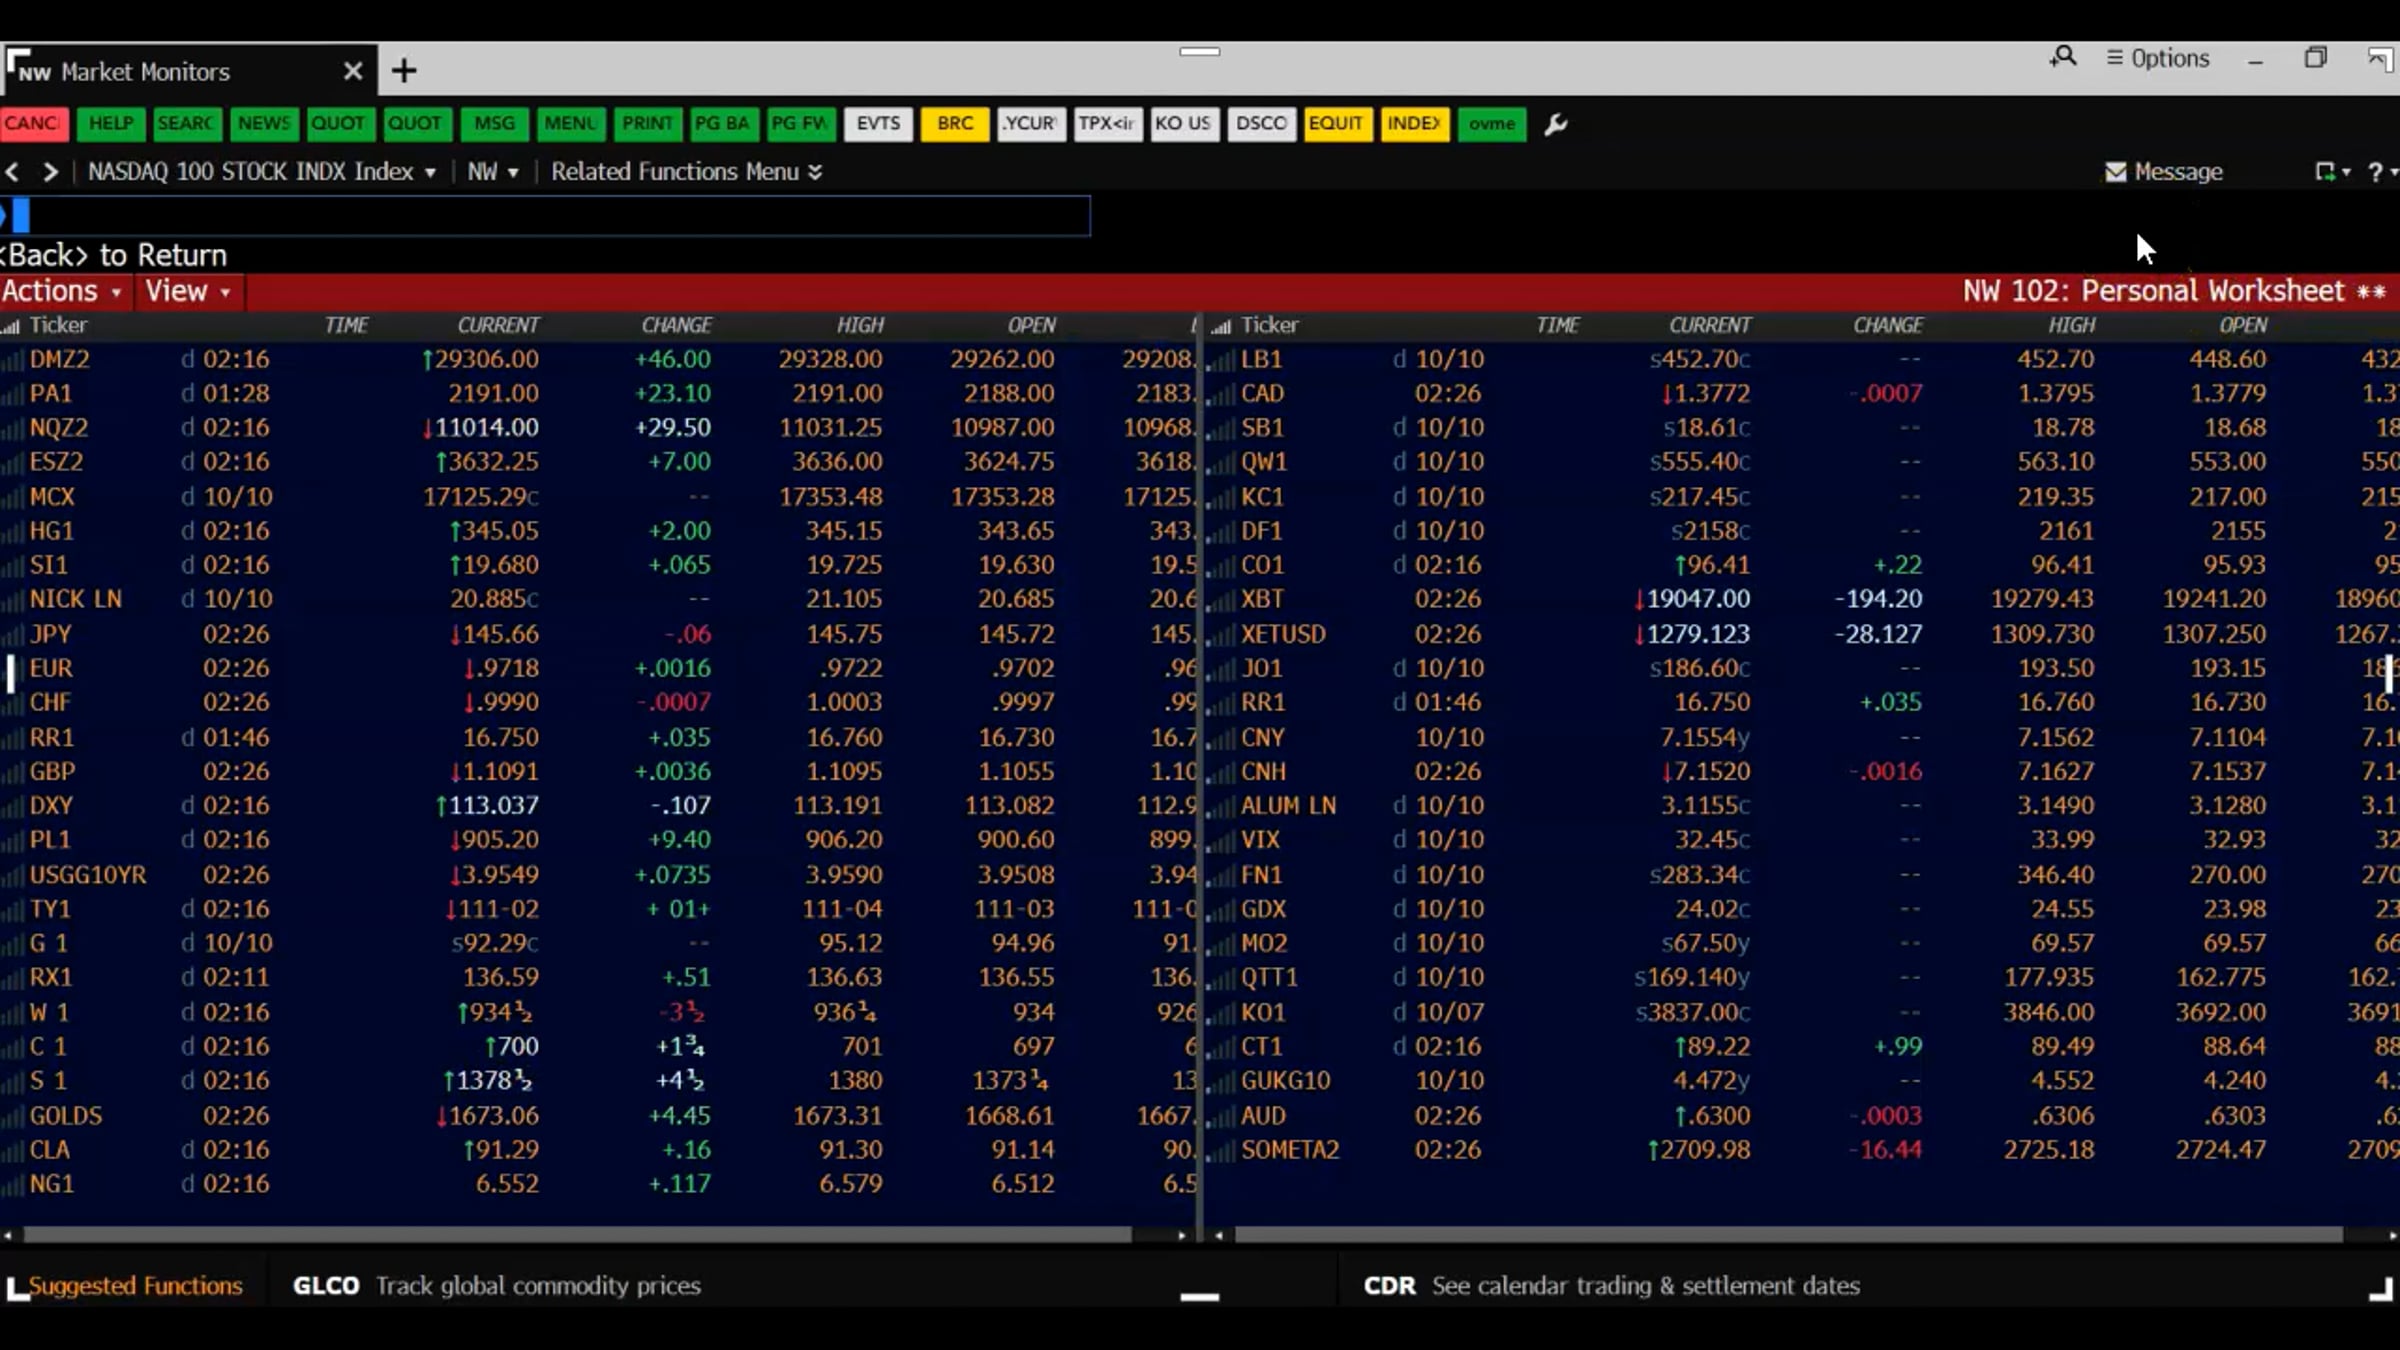Image resolution: width=2400 pixels, height=1350 pixels.
Task: Select the USGG10YR ticker
Action: coord(88,875)
